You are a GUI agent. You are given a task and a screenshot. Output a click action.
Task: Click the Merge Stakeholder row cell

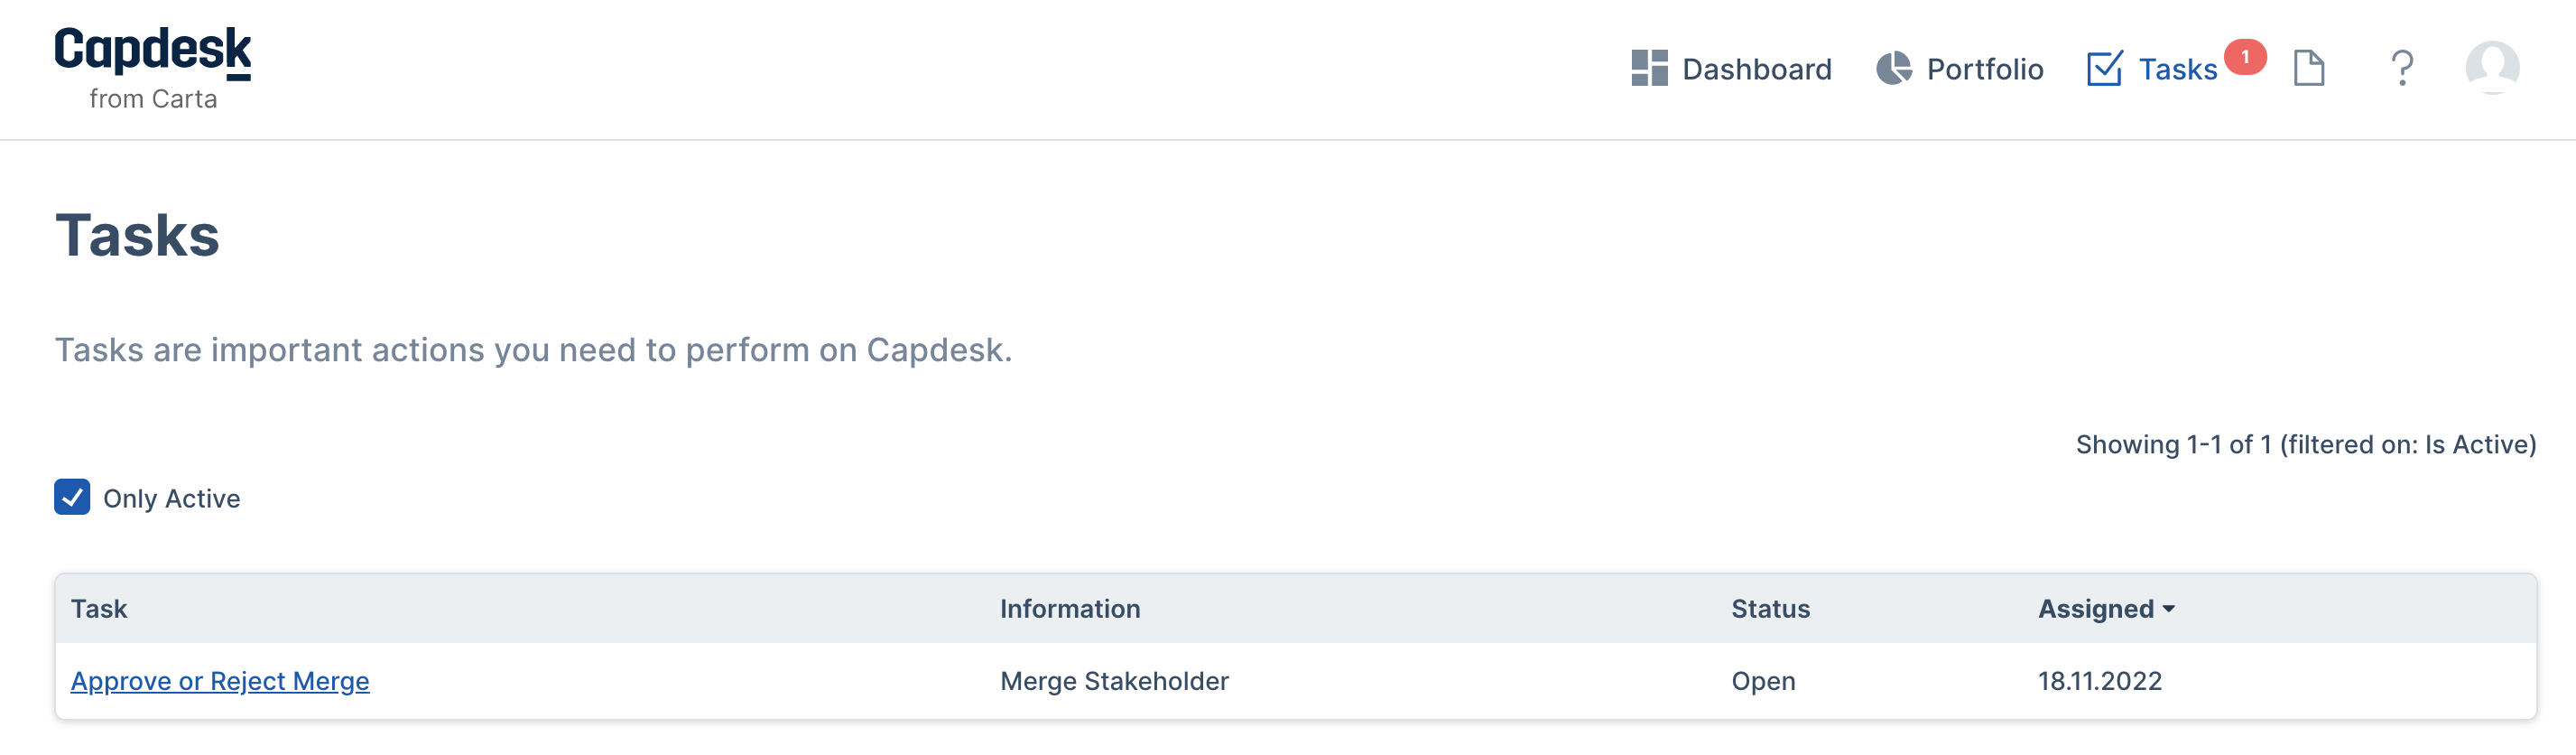pyautogui.click(x=1114, y=681)
